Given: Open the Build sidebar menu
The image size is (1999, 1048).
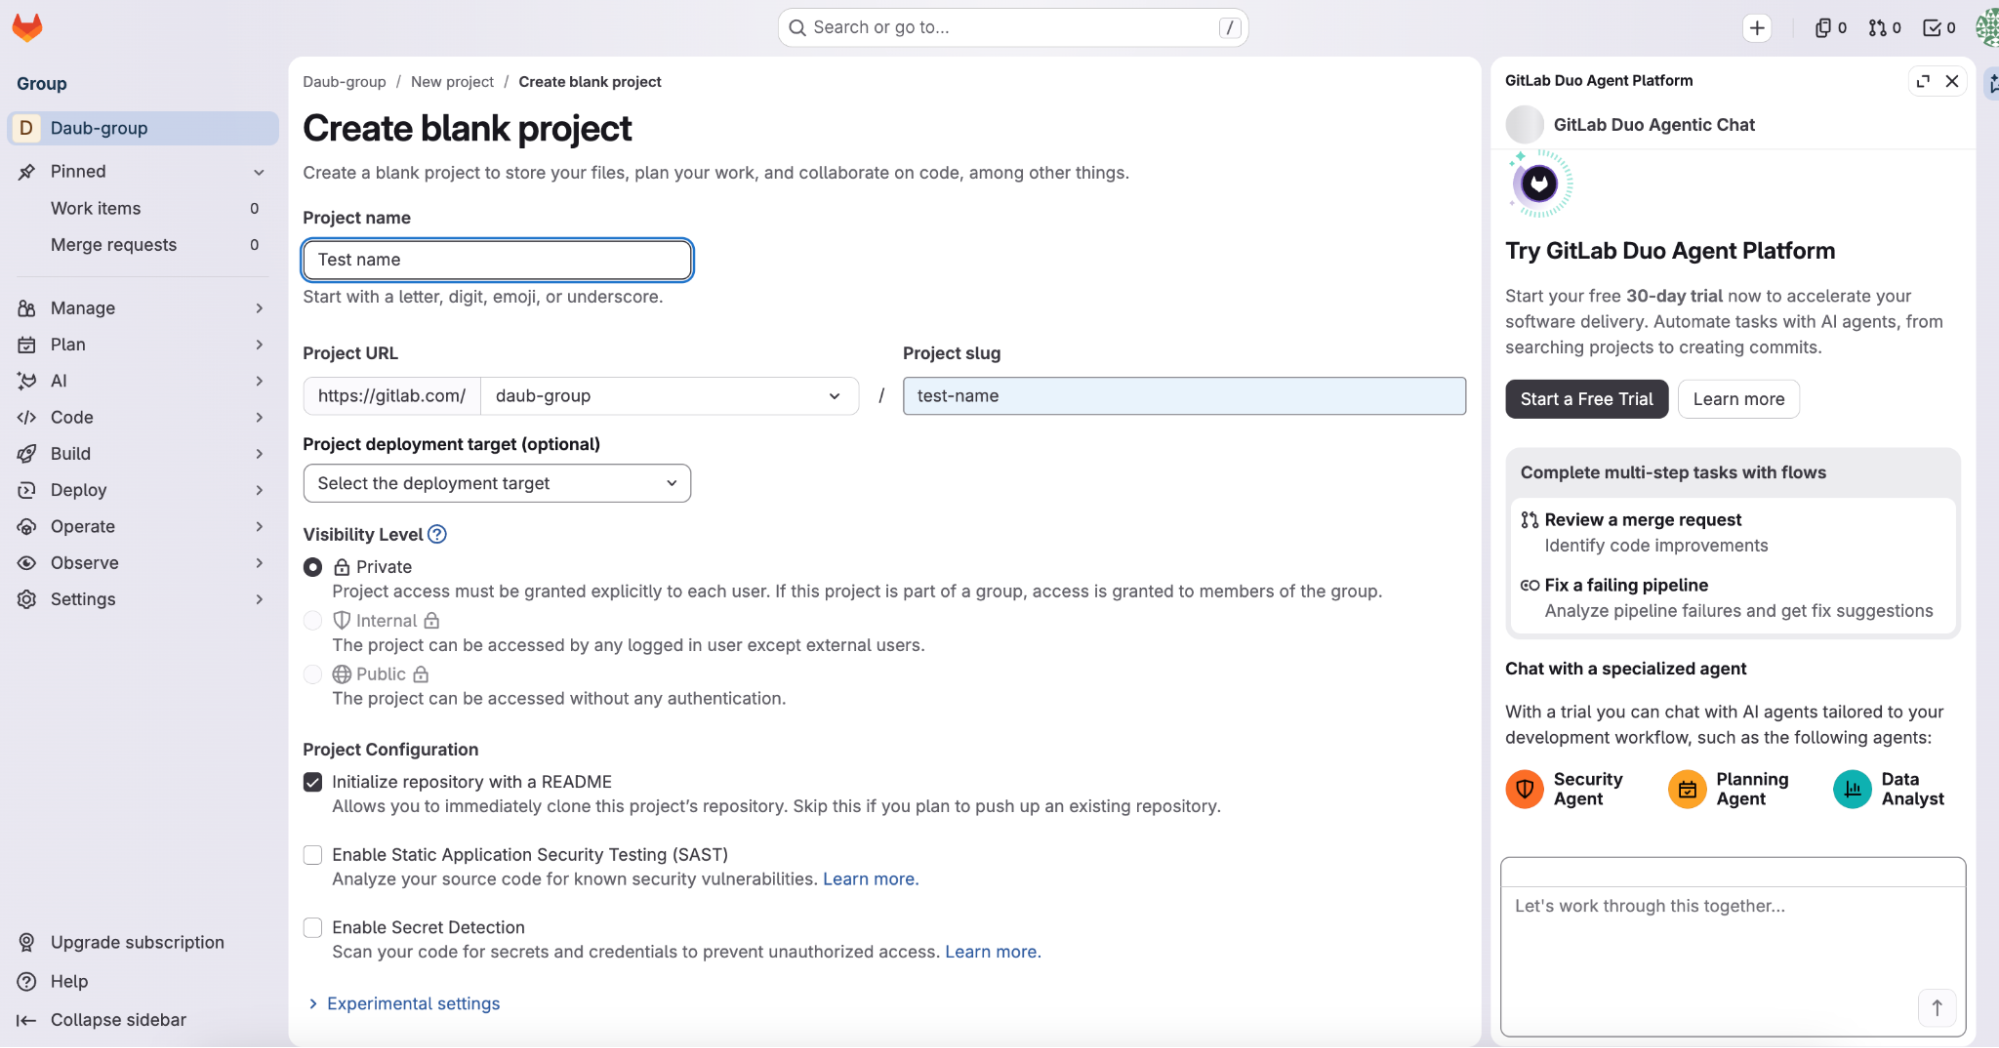Looking at the screenshot, I should pyautogui.click(x=143, y=454).
